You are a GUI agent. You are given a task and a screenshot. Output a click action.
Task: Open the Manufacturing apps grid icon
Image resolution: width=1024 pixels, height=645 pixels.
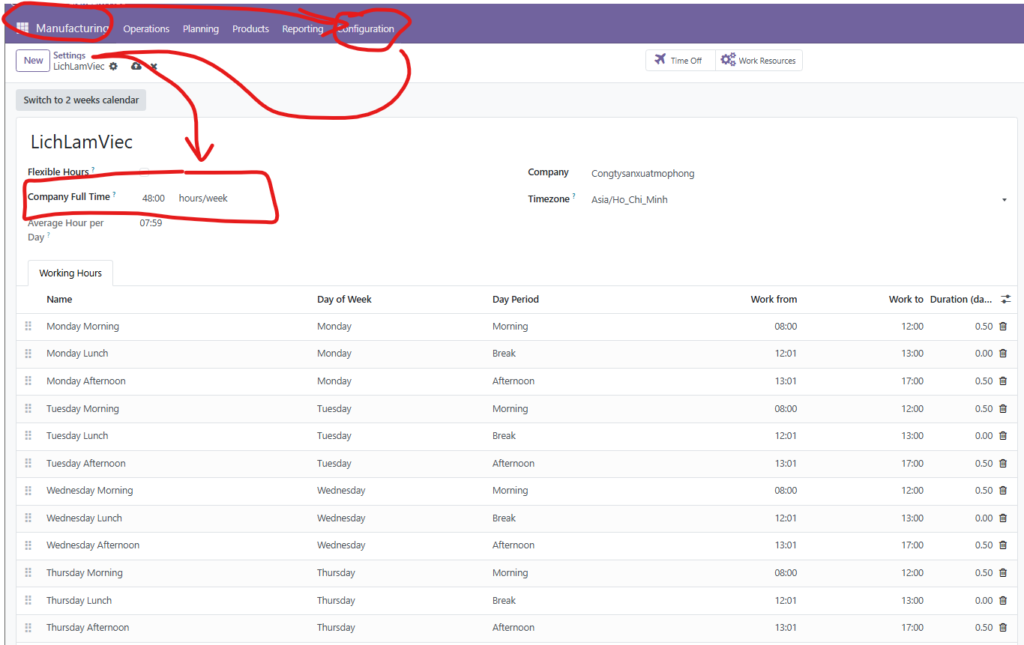[23, 28]
